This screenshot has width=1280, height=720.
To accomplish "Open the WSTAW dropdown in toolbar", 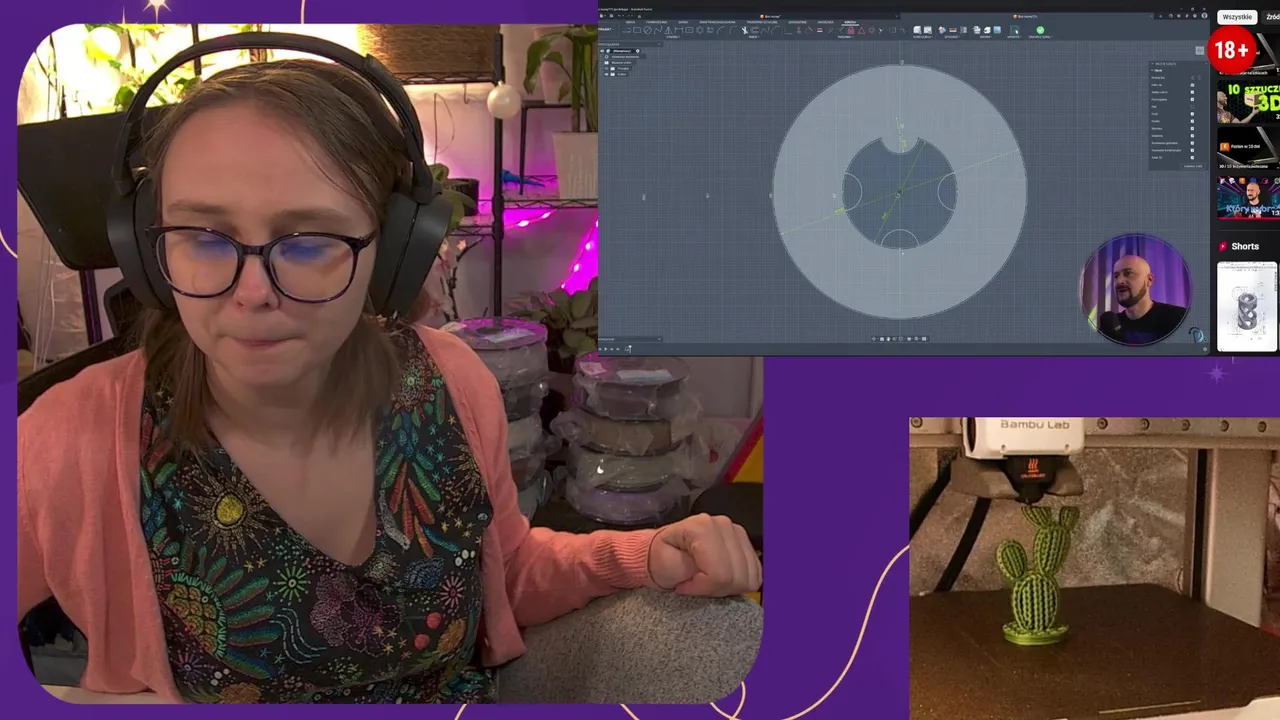I will 986,37.
